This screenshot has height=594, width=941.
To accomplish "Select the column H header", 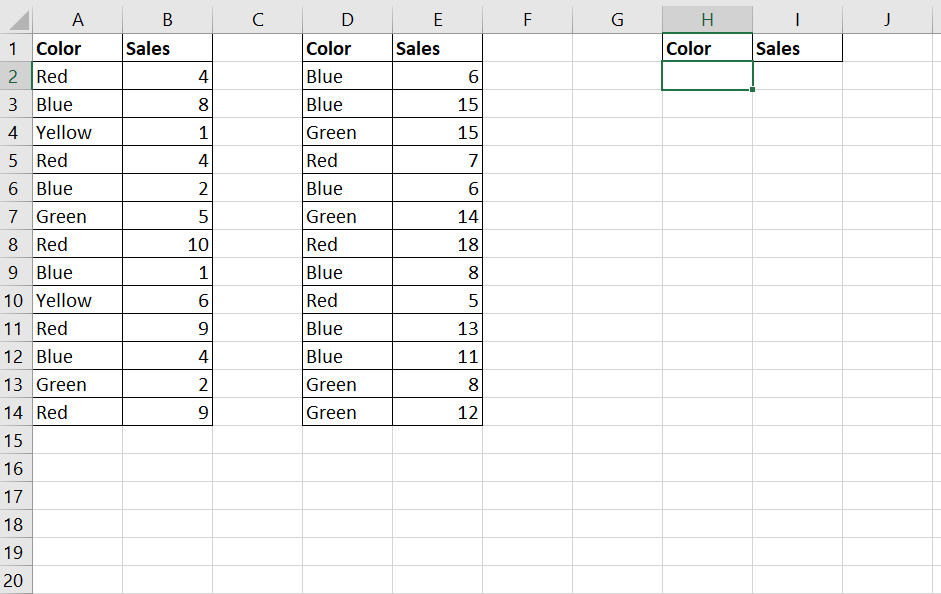I will click(707, 19).
